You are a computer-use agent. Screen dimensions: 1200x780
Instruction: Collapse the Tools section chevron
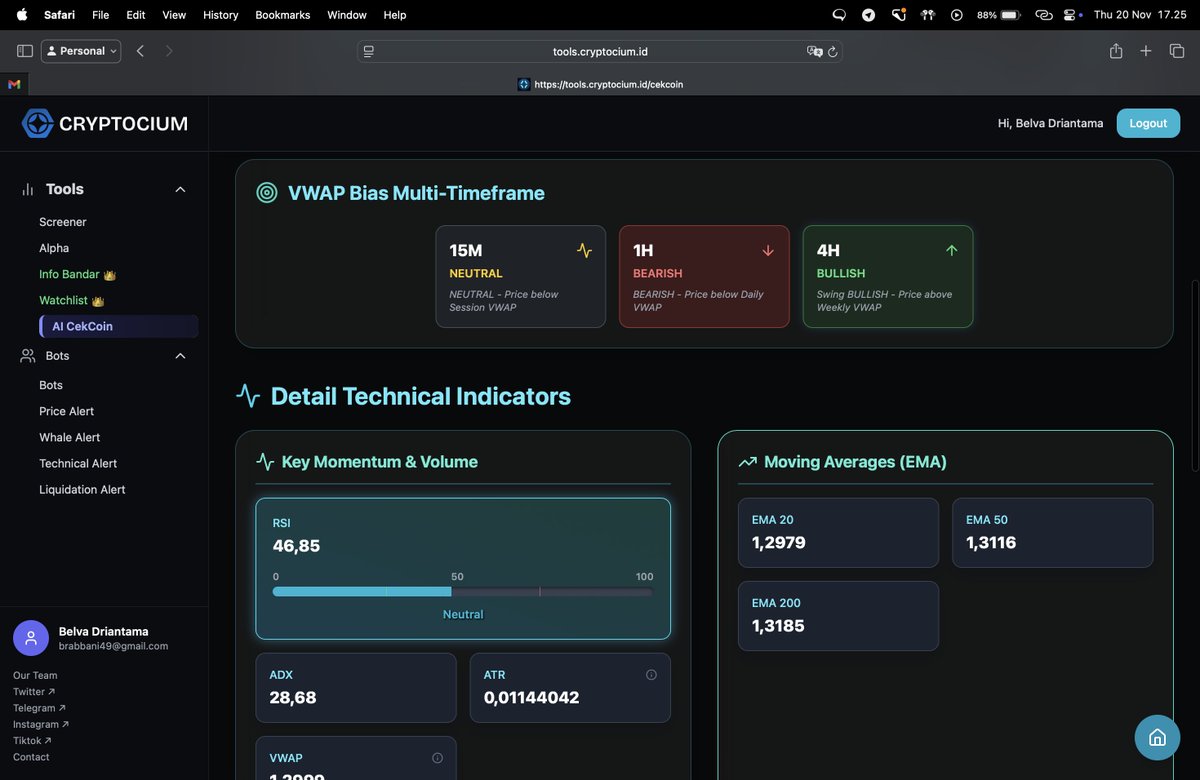(x=181, y=189)
